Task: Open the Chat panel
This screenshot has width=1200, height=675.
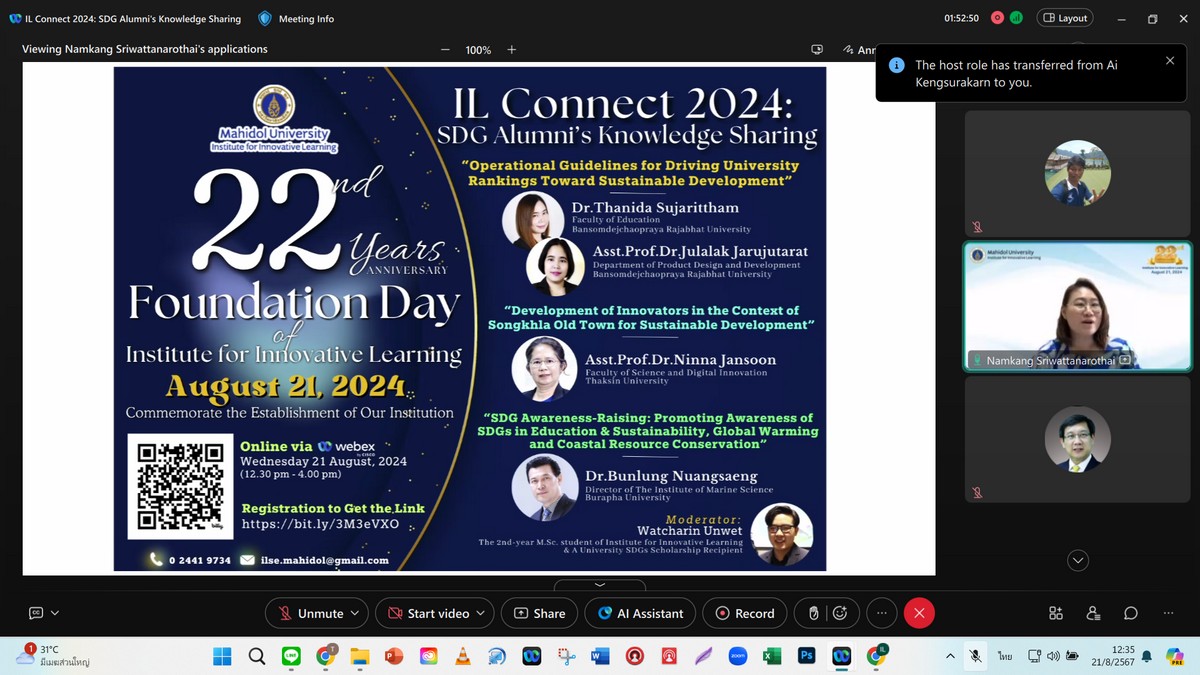Action: tap(1130, 613)
